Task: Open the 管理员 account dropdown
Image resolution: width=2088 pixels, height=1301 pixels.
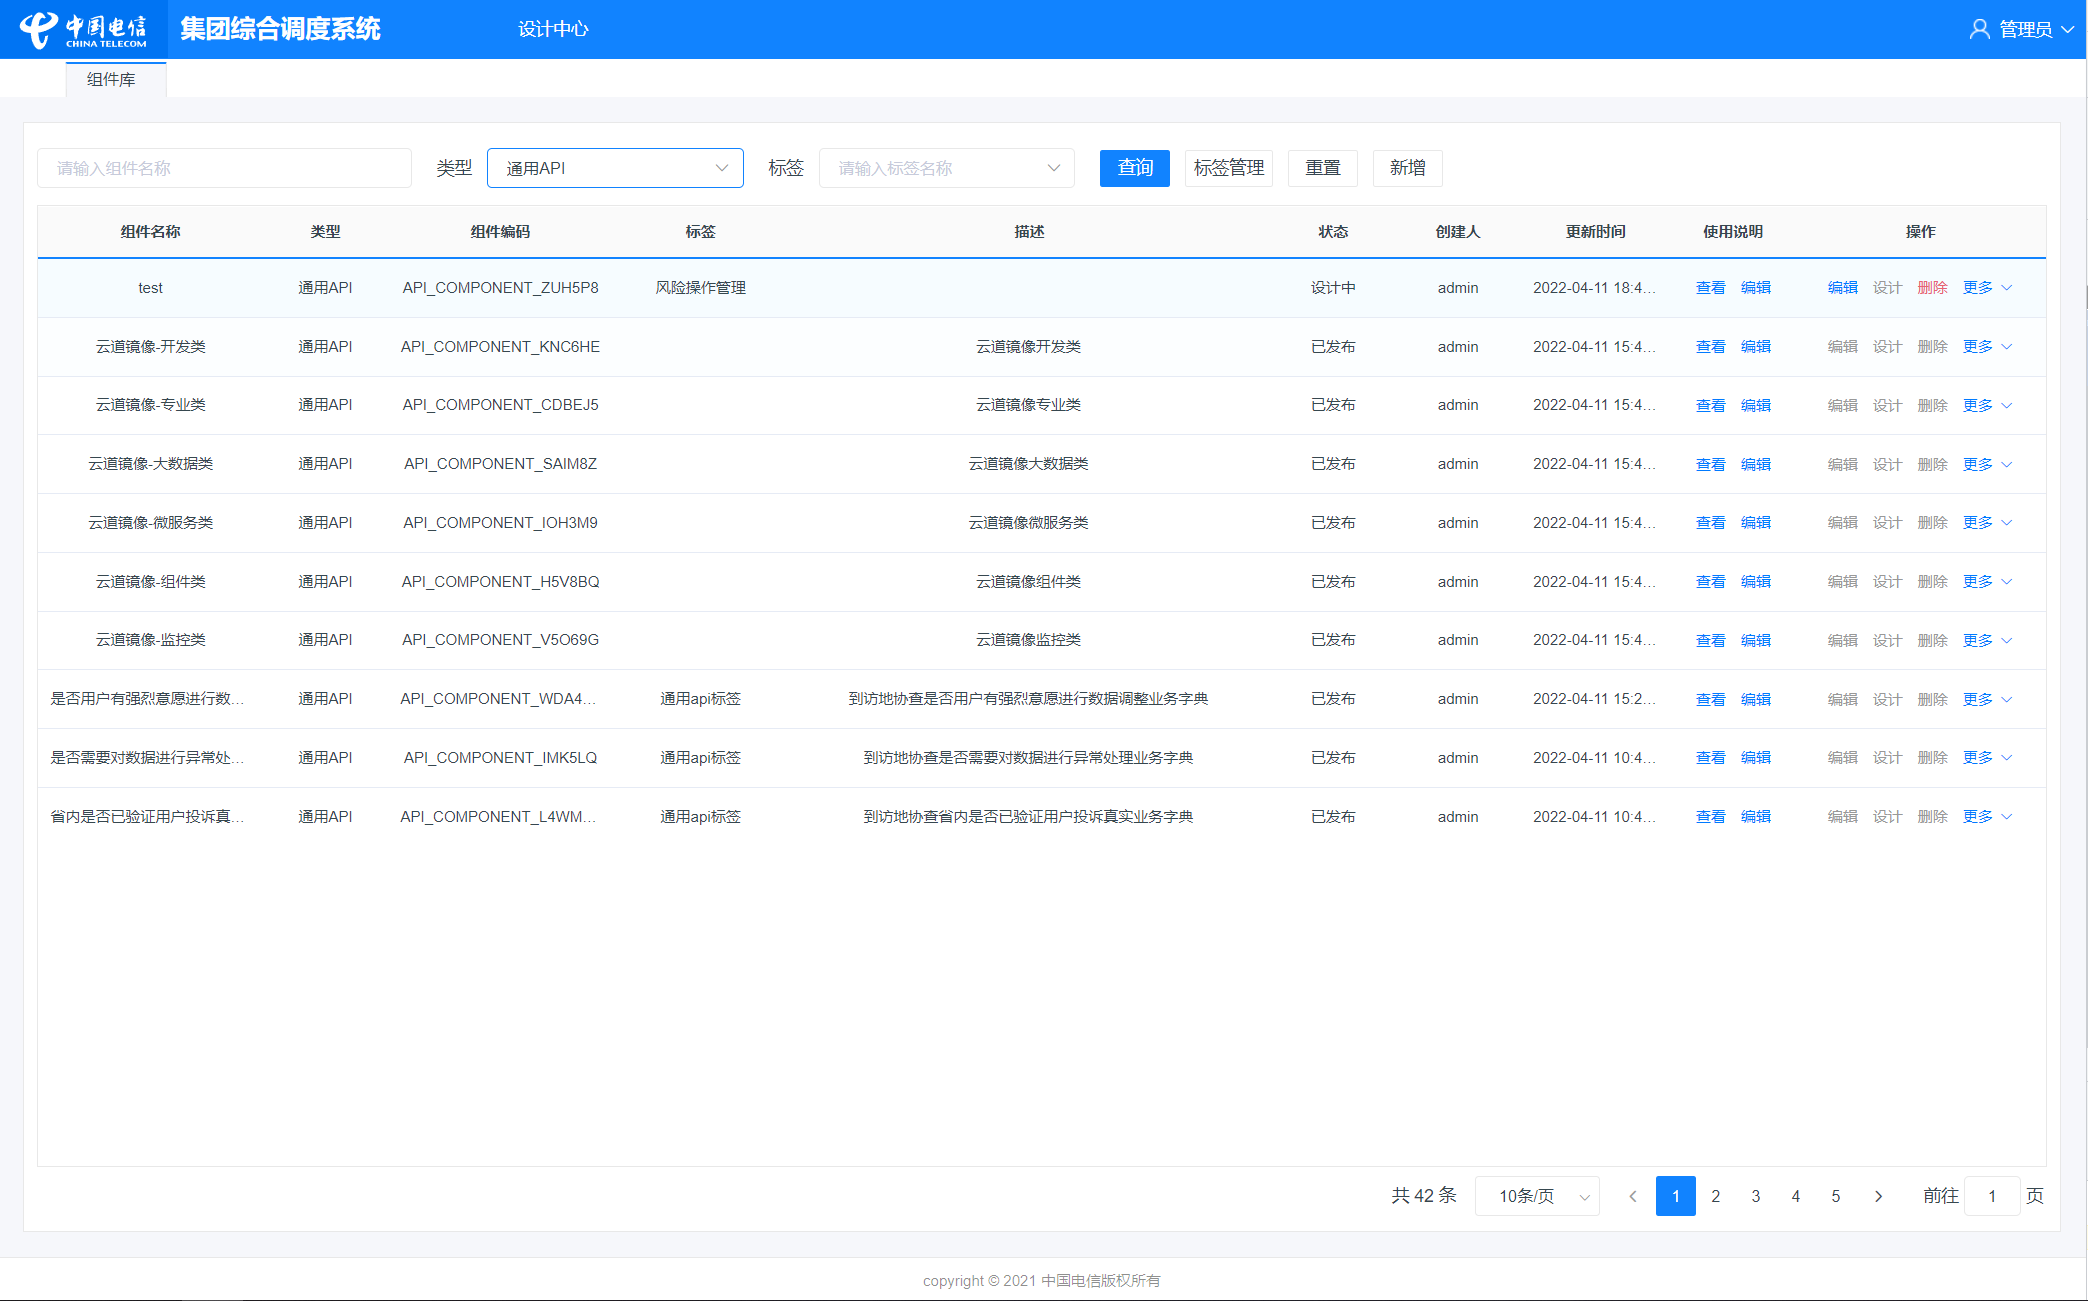Action: (2035, 29)
